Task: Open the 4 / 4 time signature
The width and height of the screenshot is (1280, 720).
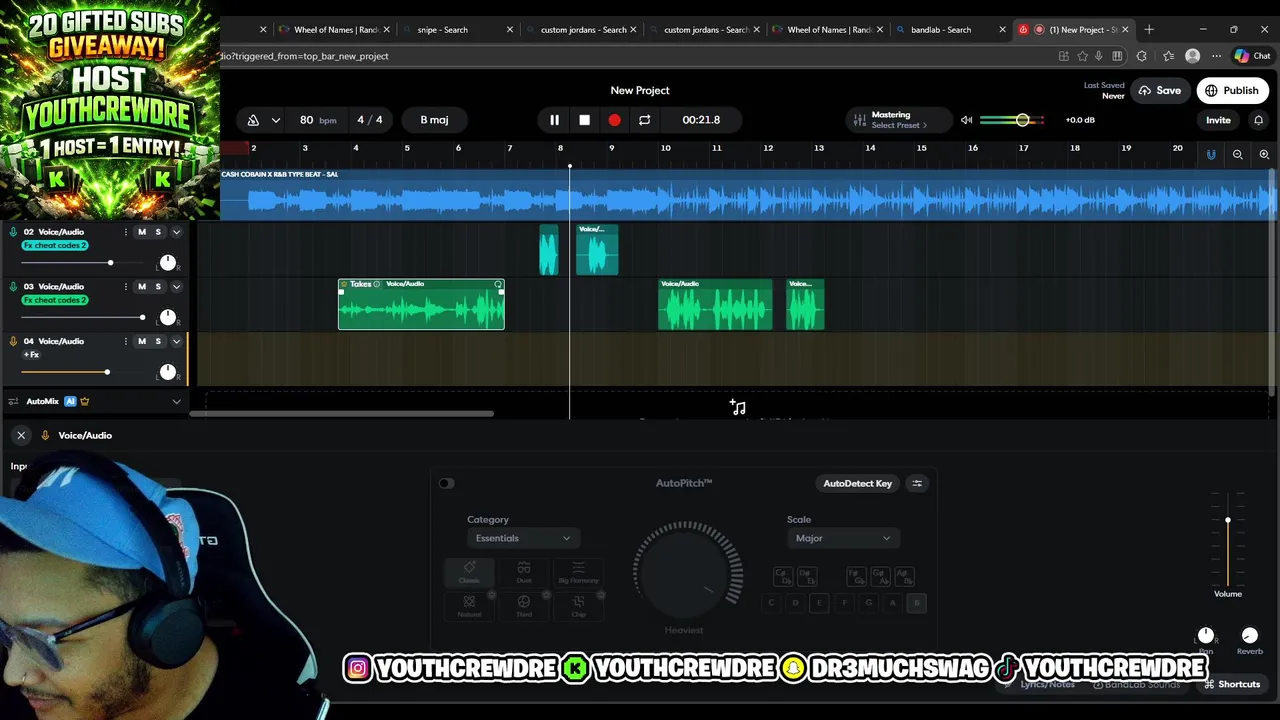Action: coord(370,120)
